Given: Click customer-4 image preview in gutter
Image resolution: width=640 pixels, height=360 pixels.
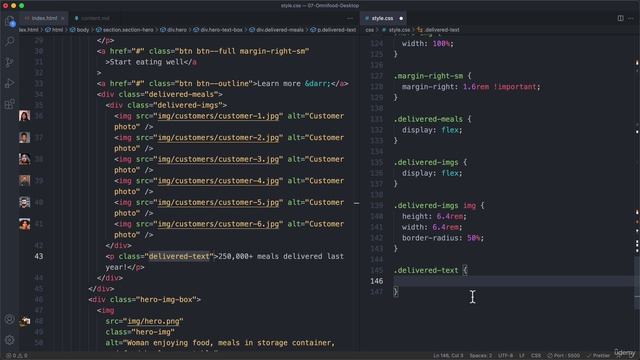Looking at the screenshot, I should click(x=24, y=180).
